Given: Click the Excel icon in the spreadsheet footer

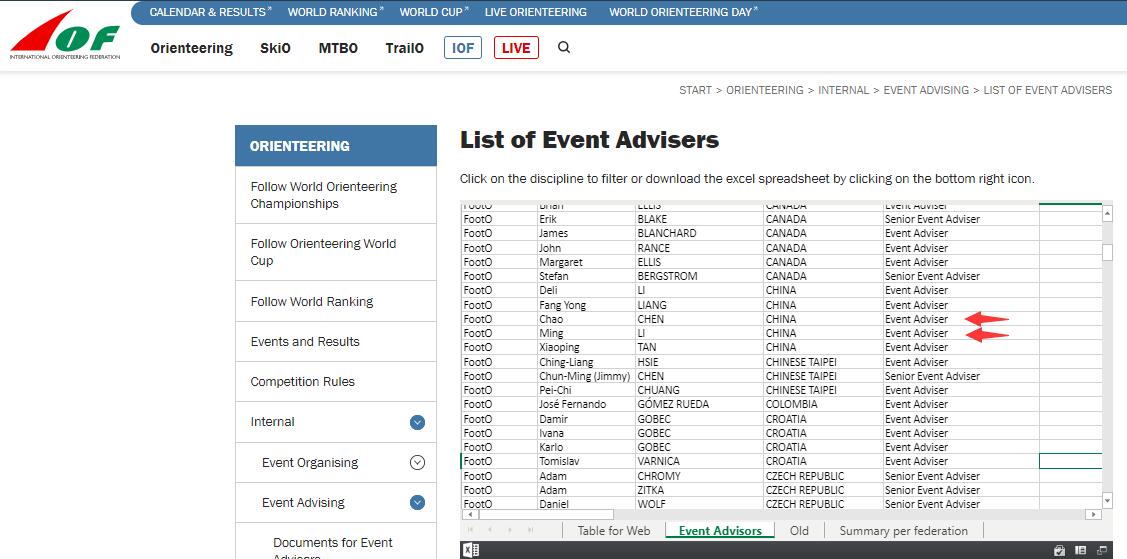Looking at the screenshot, I should (x=470, y=550).
